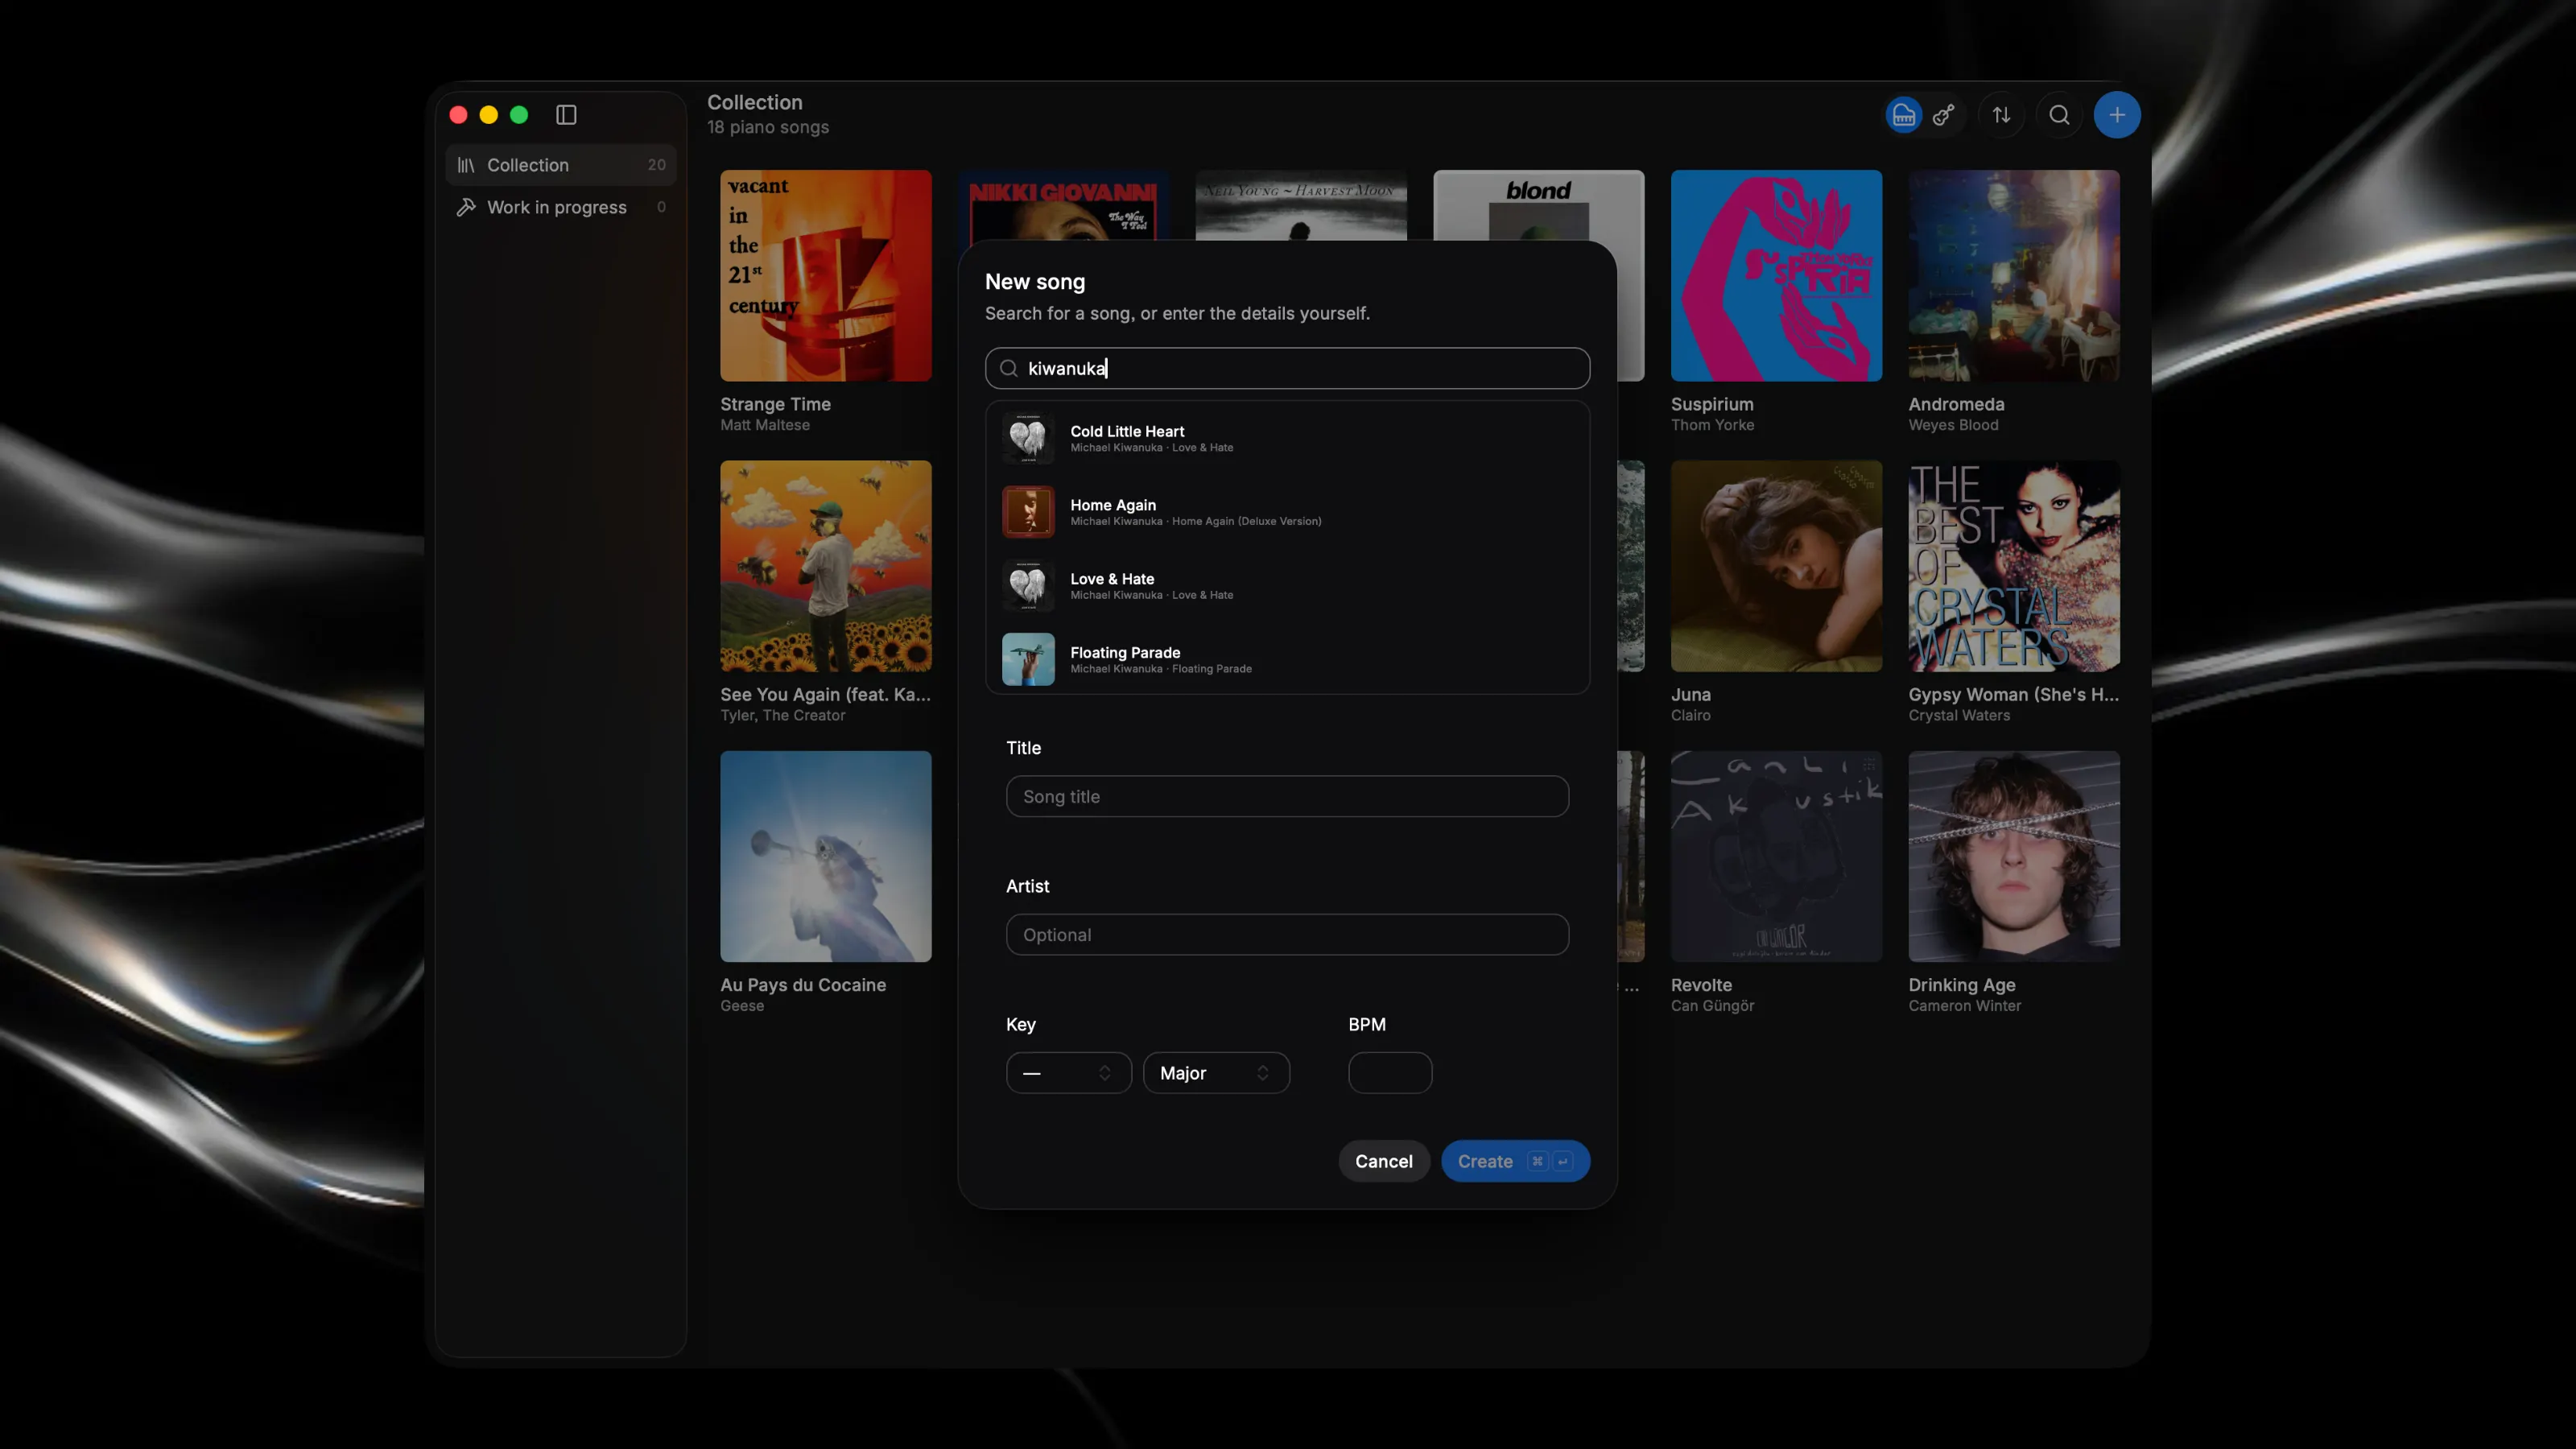Click the Clairo artist name
Screen dimensions: 2576x1449
[x=1690, y=715]
